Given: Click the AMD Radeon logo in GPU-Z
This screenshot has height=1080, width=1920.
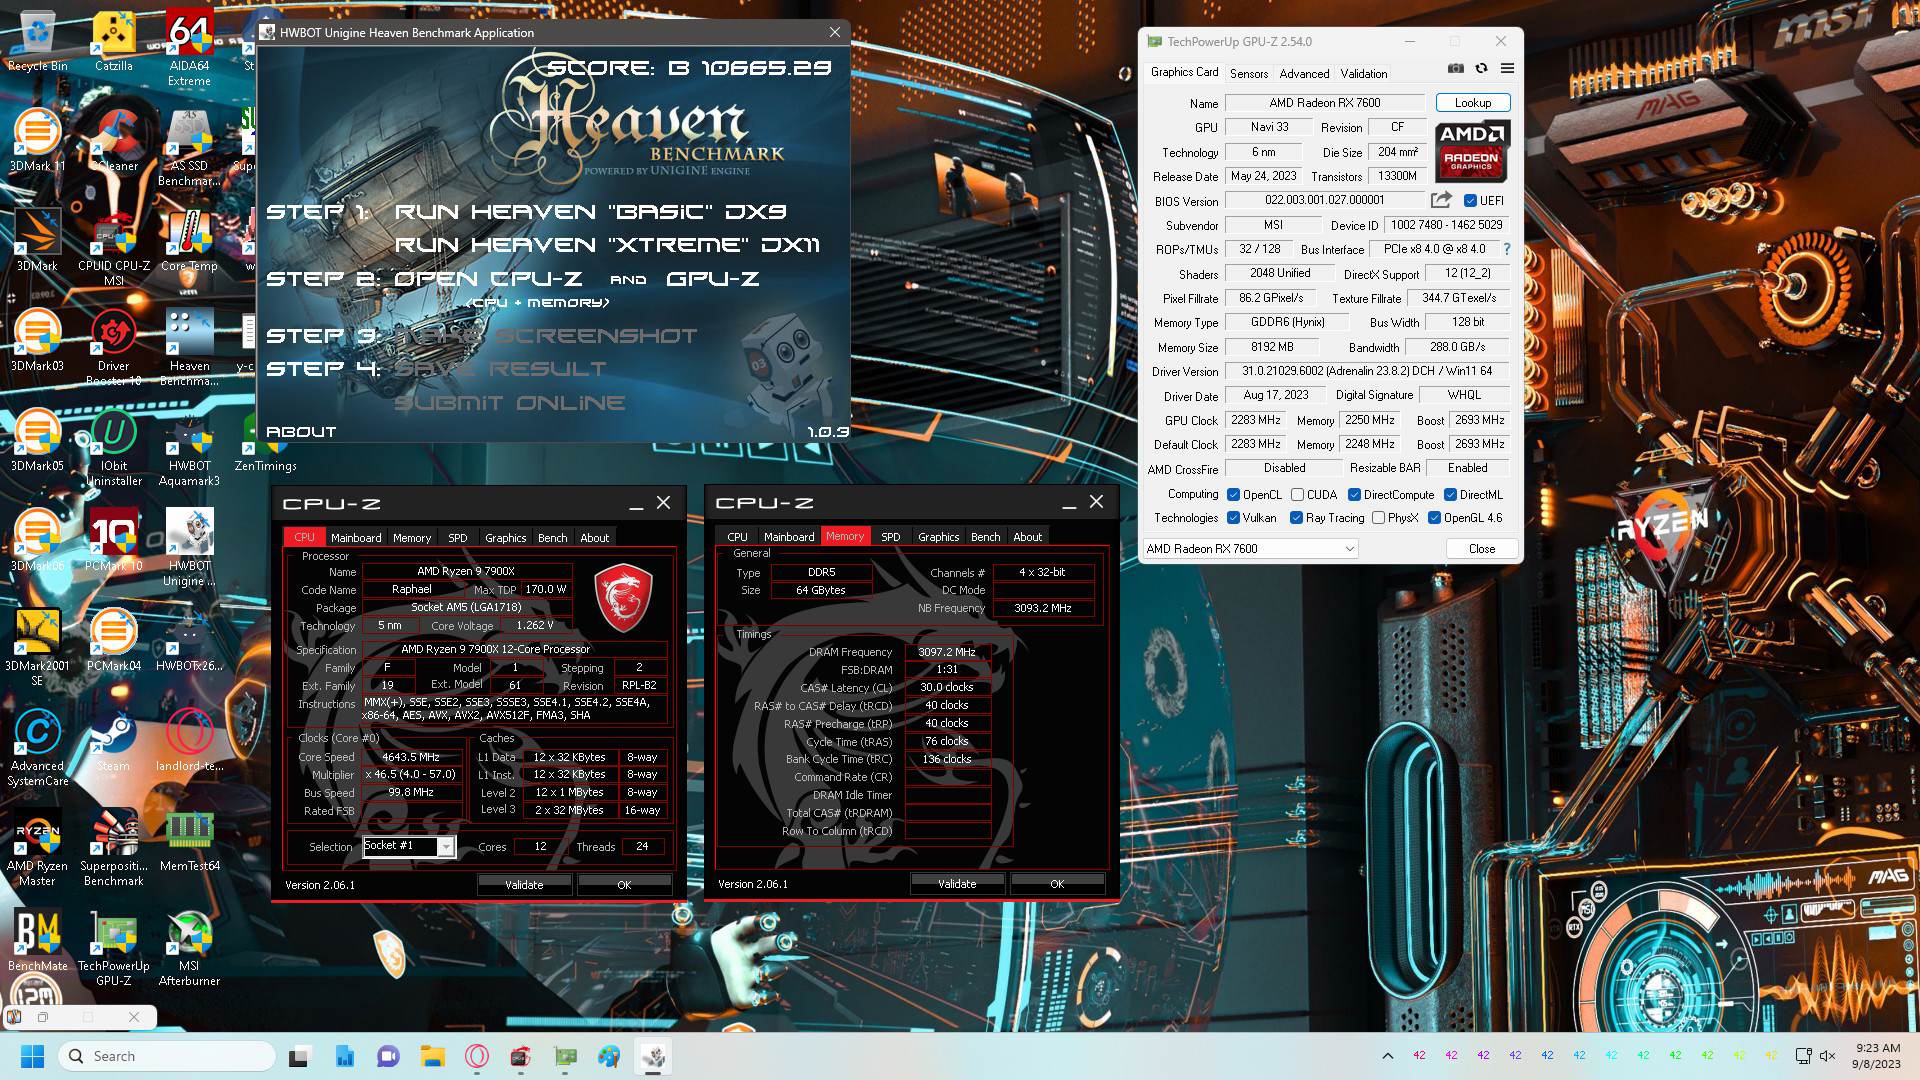Looking at the screenshot, I should point(1472,152).
